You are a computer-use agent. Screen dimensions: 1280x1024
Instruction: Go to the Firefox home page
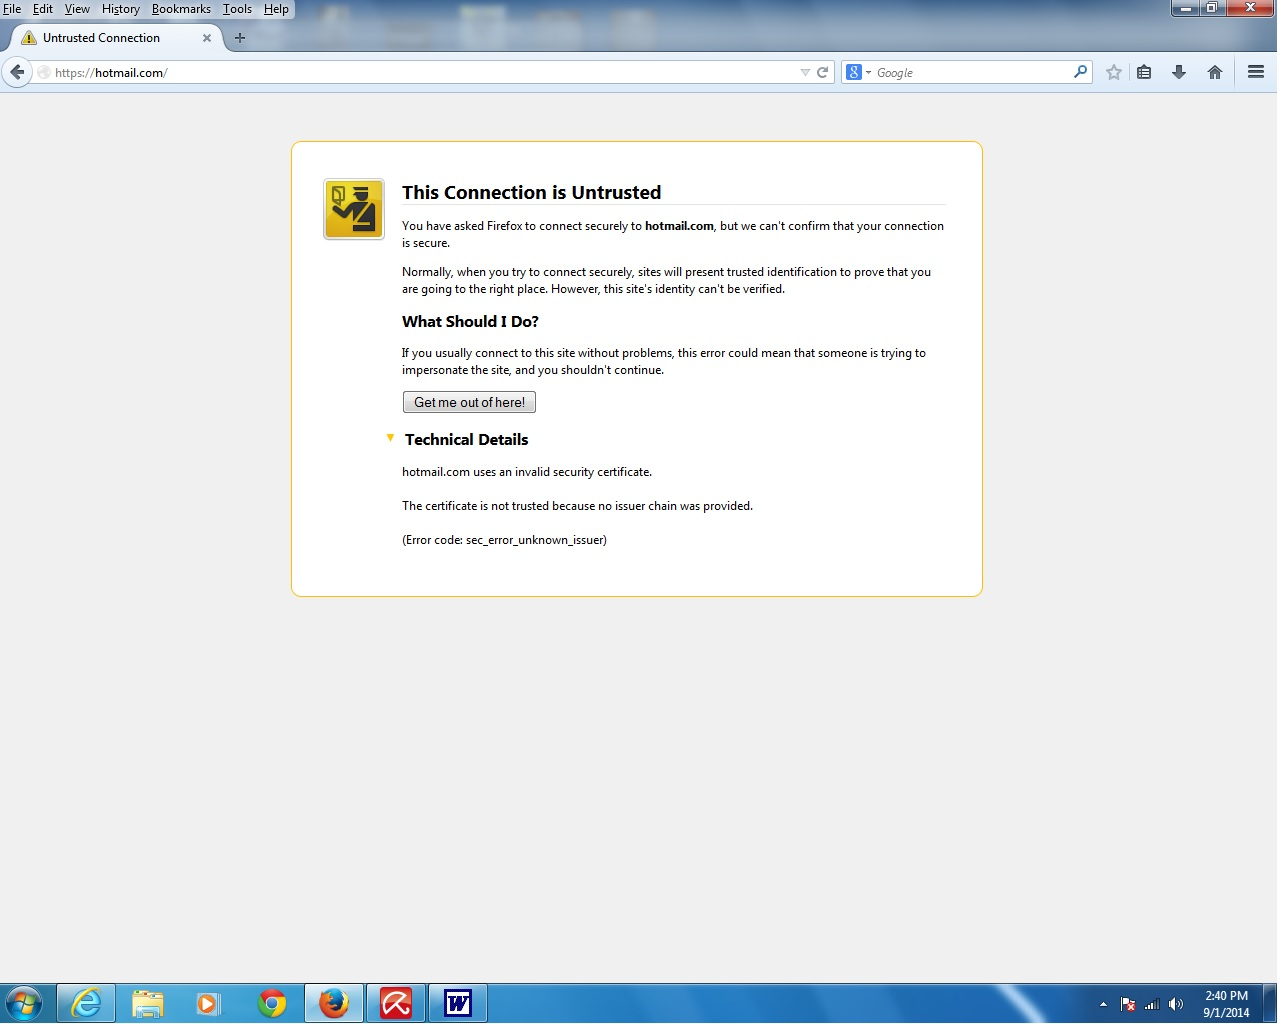click(1215, 72)
